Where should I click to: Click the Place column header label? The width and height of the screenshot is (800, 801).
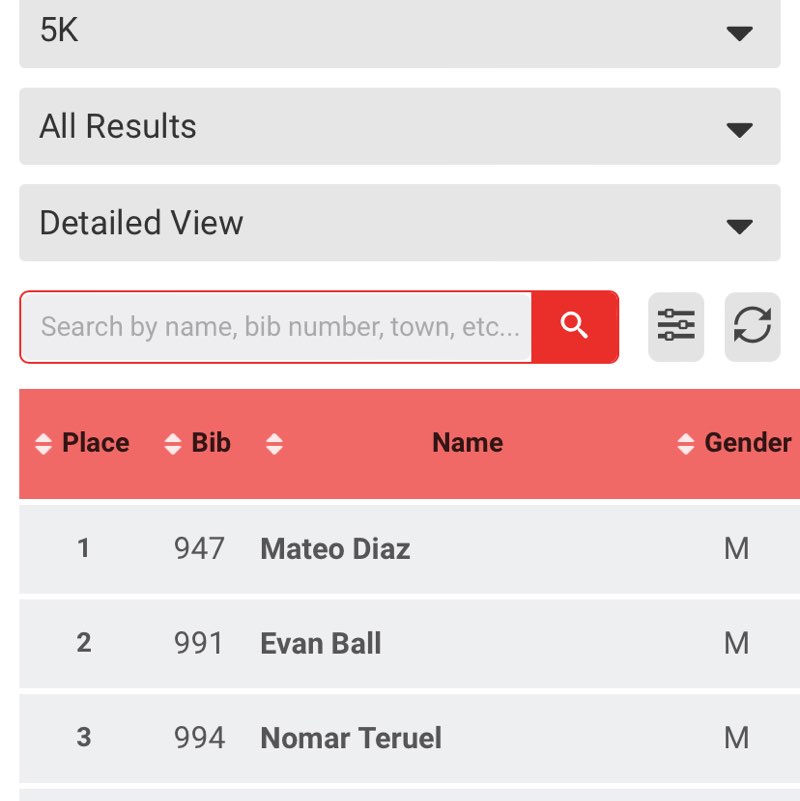tap(95, 443)
